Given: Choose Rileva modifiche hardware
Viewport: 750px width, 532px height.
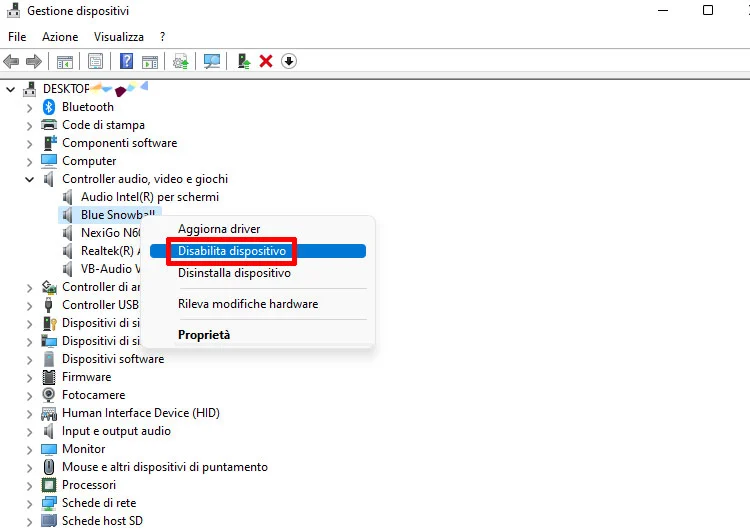Looking at the screenshot, I should click(248, 304).
